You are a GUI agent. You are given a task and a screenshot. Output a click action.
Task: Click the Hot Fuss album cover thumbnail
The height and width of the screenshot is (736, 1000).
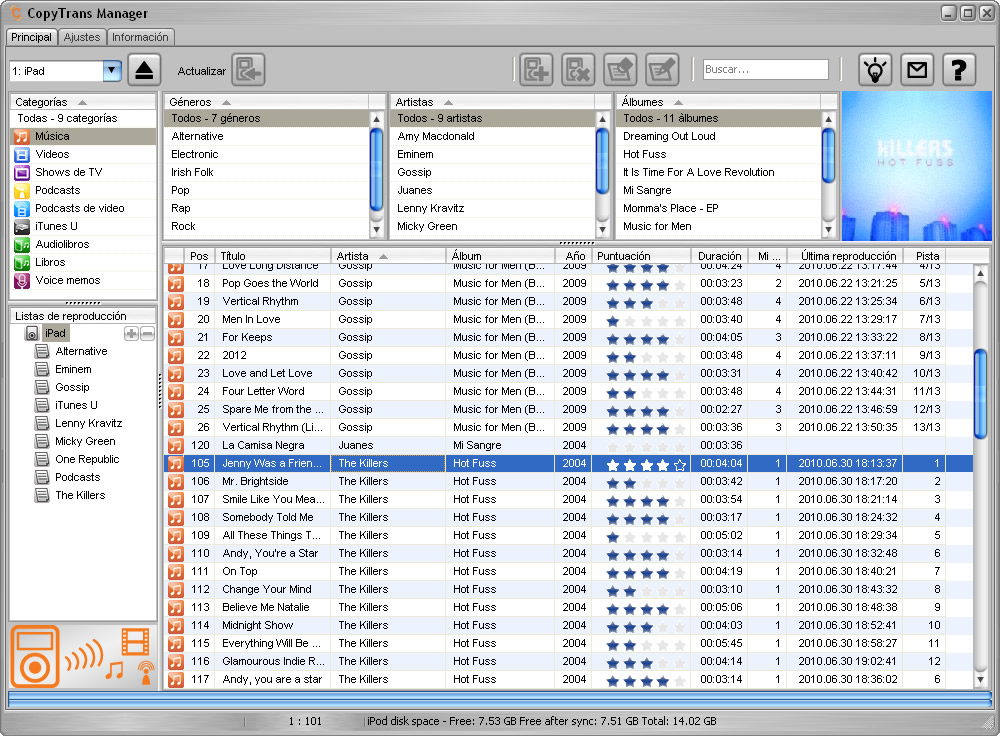(916, 166)
